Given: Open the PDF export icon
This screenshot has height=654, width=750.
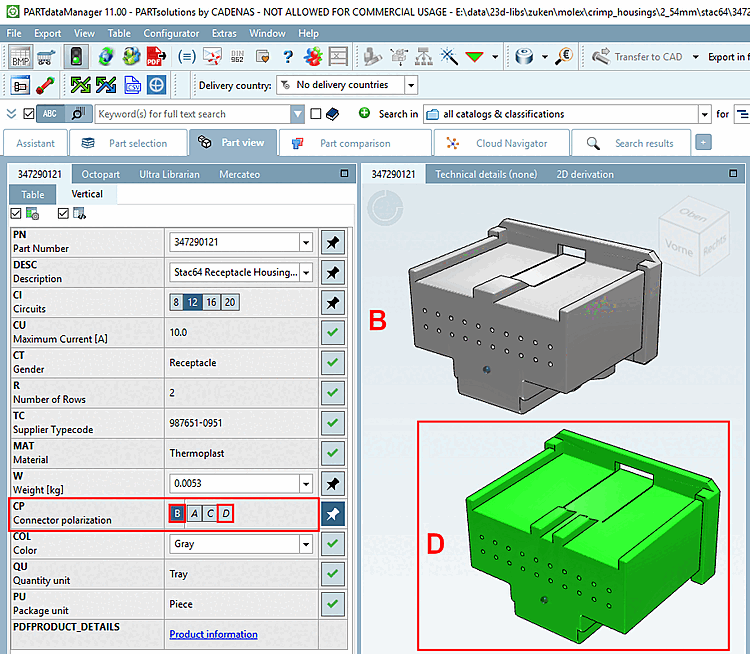Looking at the screenshot, I should (x=156, y=56).
